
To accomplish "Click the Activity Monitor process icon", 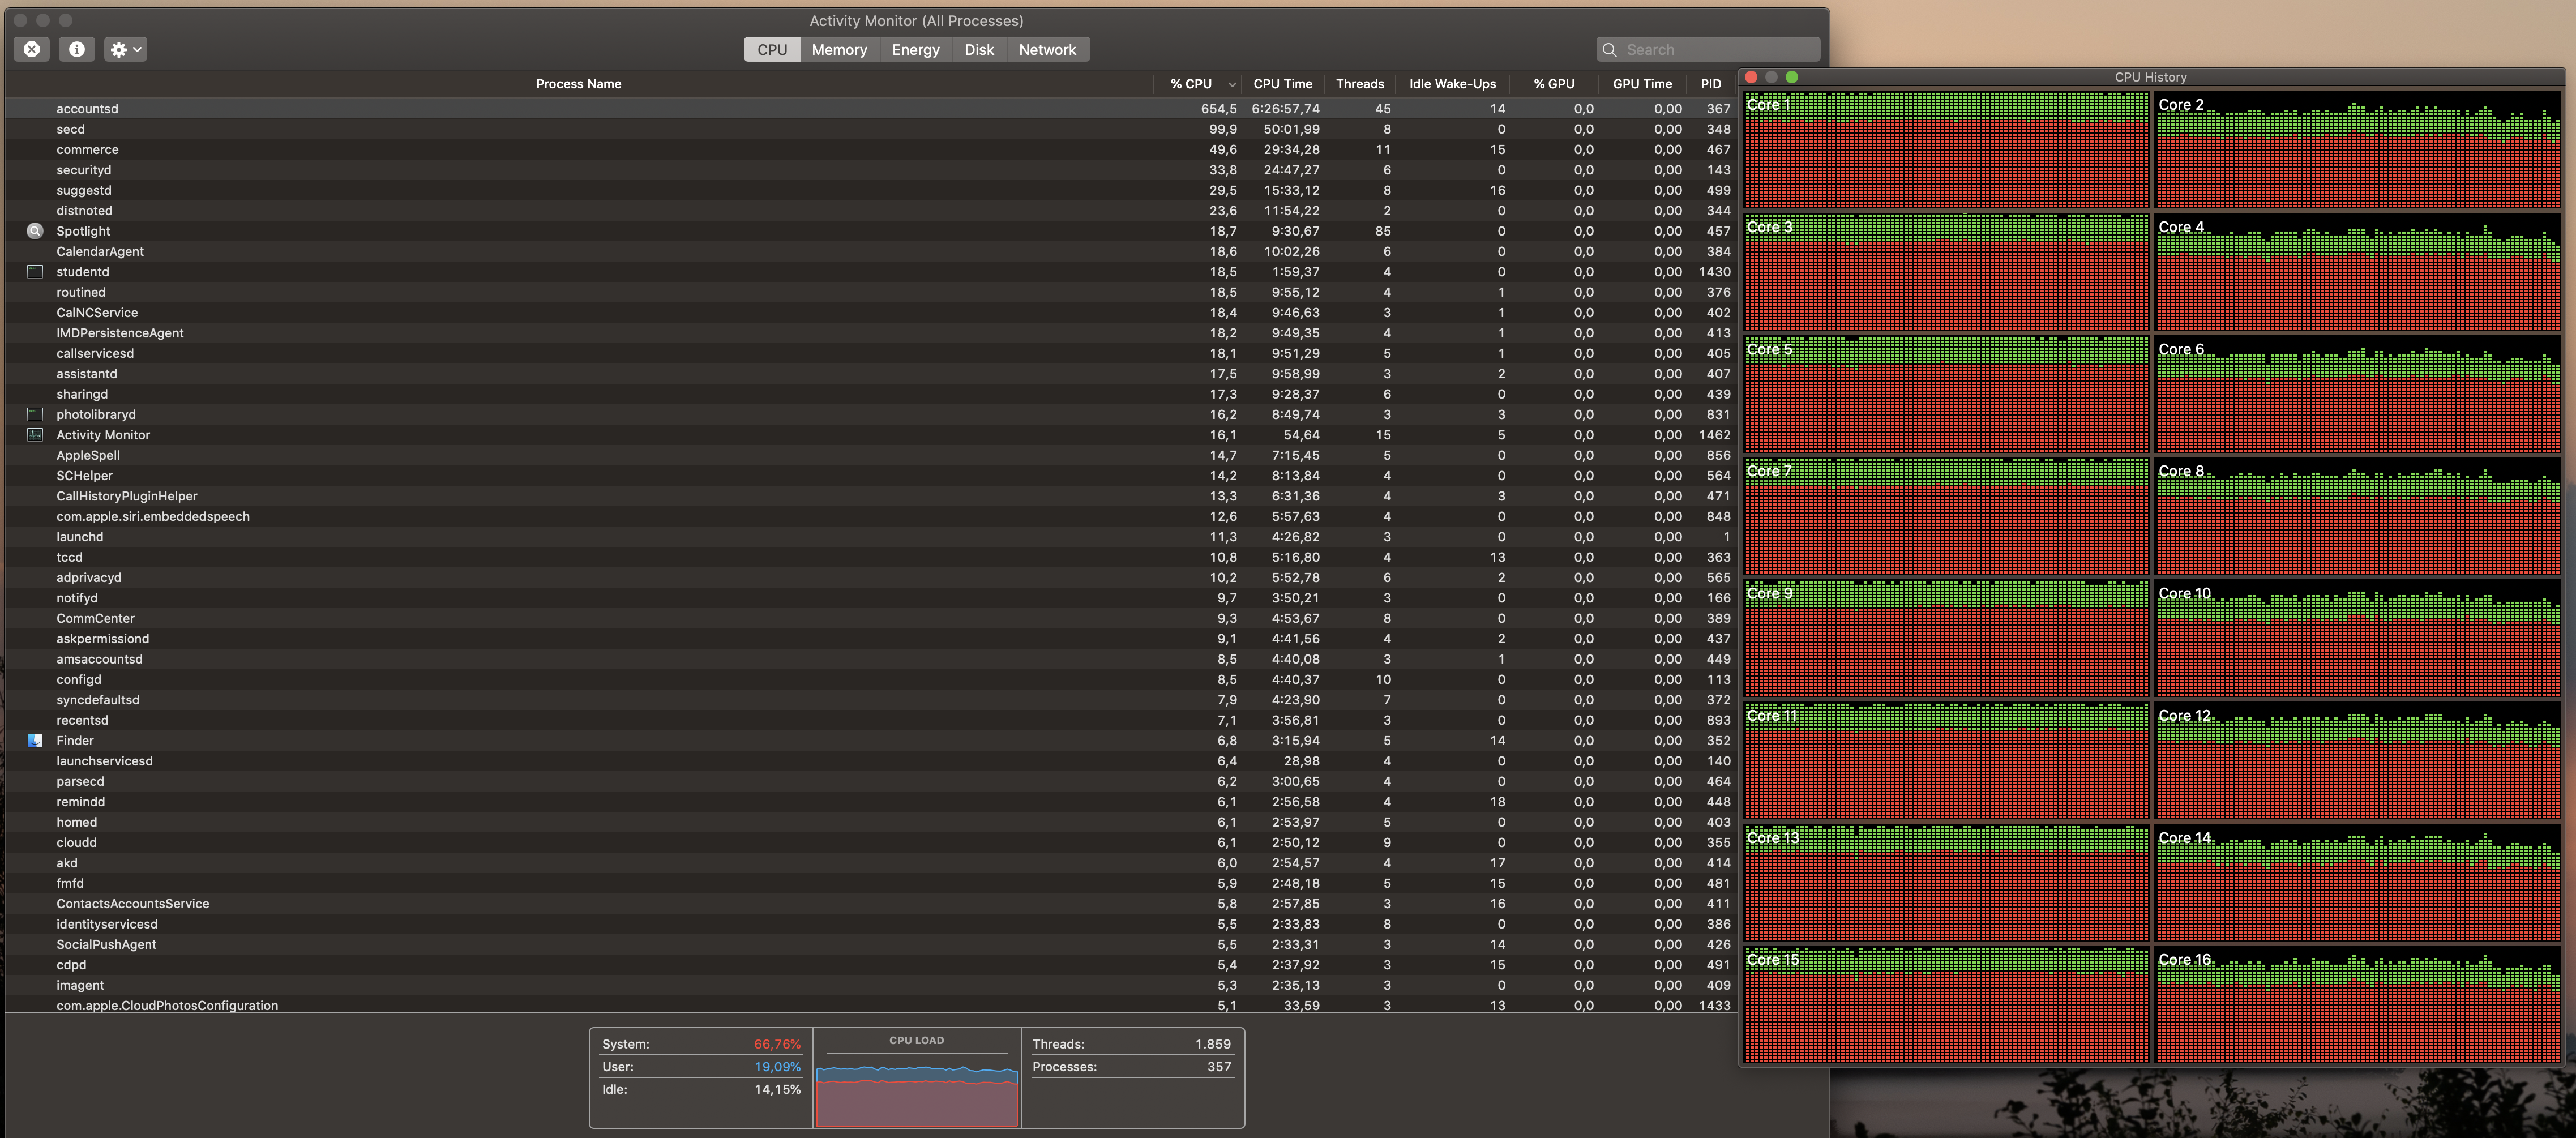I will point(35,435).
